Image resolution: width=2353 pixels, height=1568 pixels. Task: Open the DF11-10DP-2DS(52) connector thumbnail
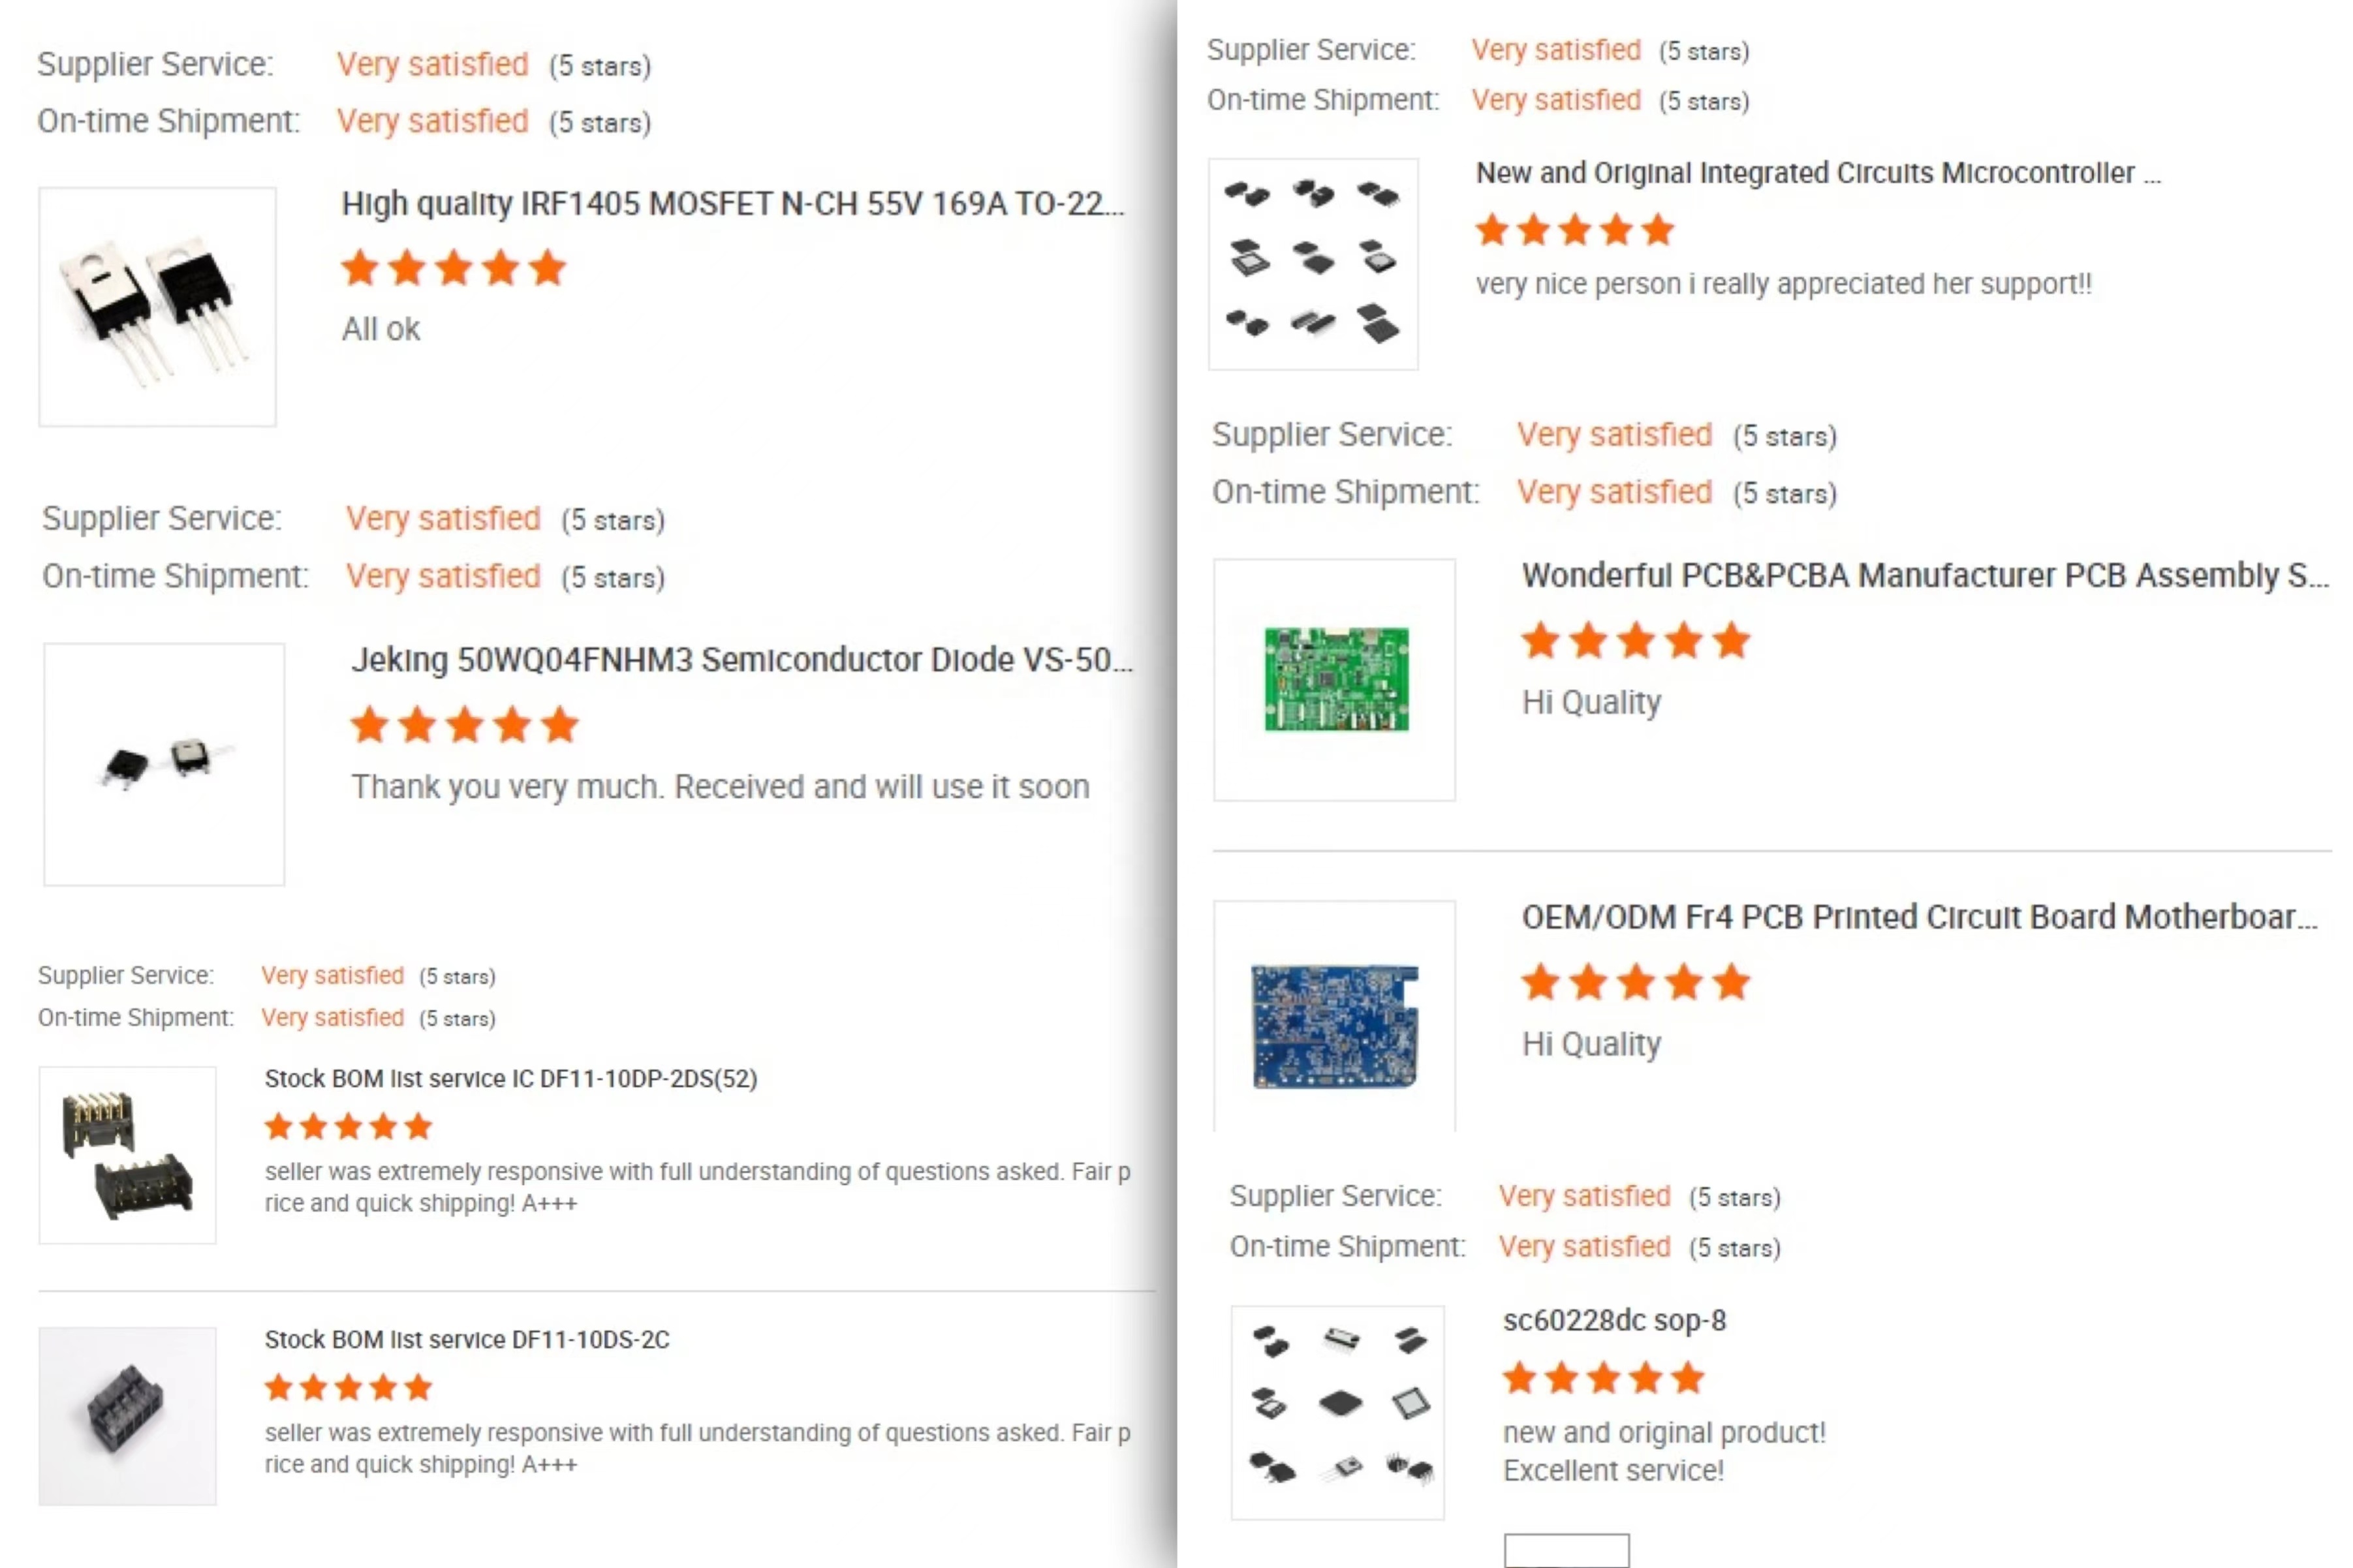pyautogui.click(x=127, y=1155)
